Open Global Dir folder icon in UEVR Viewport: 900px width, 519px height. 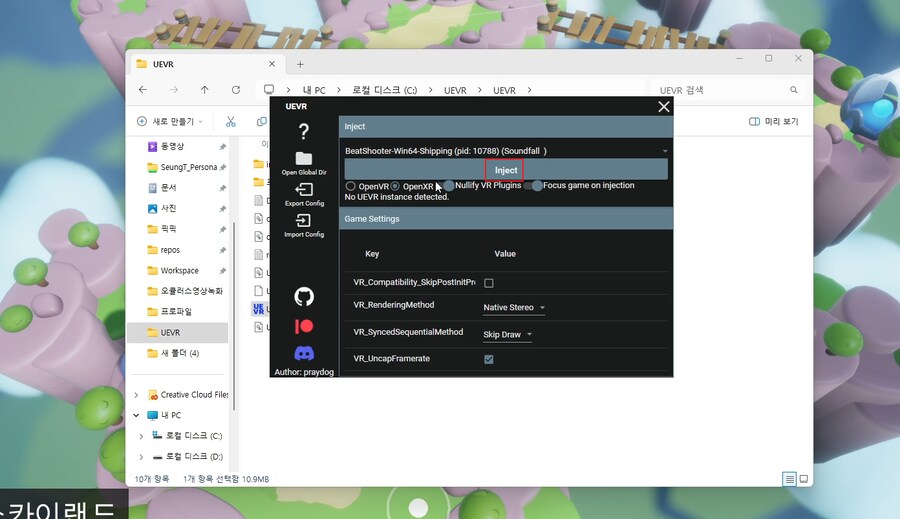[304, 158]
